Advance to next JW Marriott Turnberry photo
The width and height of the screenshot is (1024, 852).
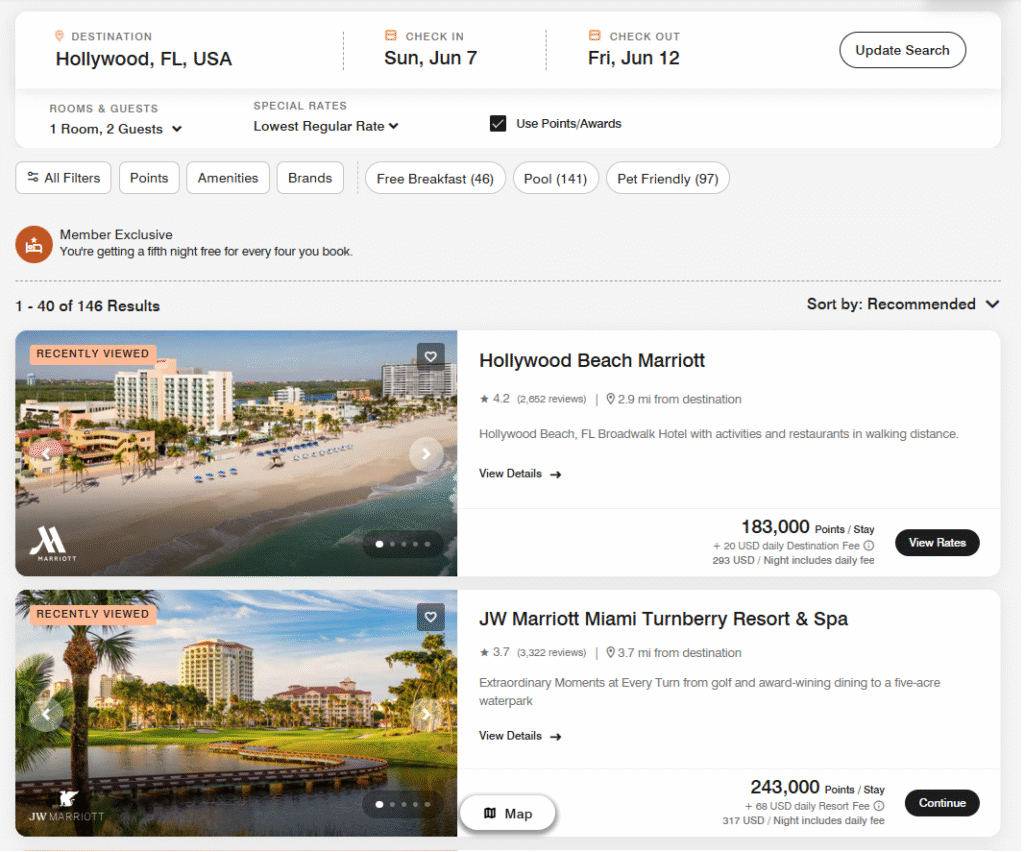(426, 715)
